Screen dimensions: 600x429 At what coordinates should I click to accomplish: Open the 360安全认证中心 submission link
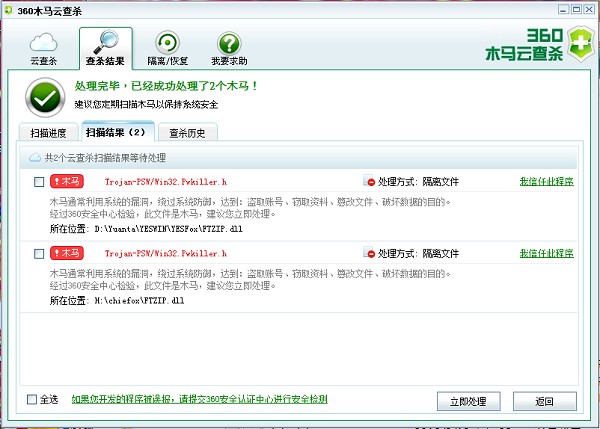198,400
